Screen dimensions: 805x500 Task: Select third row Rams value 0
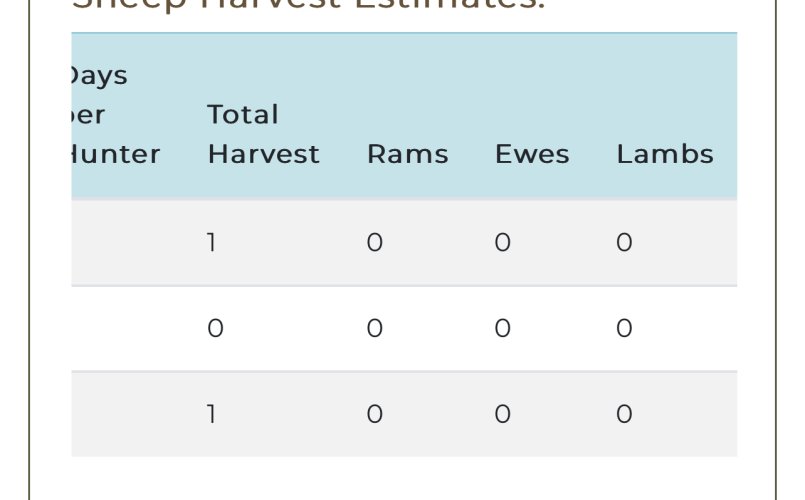point(375,414)
